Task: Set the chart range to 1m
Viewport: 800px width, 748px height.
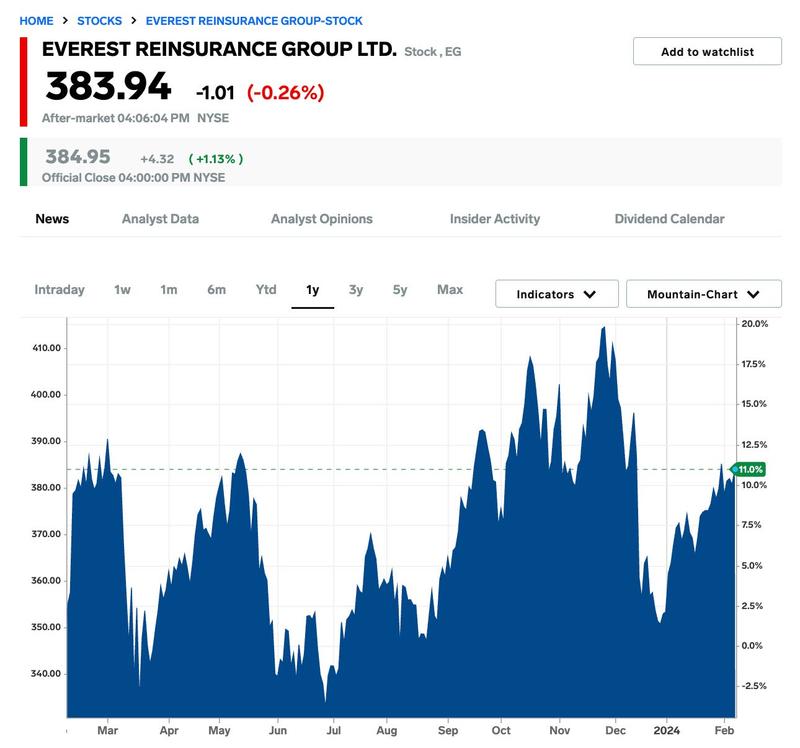Action: (169, 290)
